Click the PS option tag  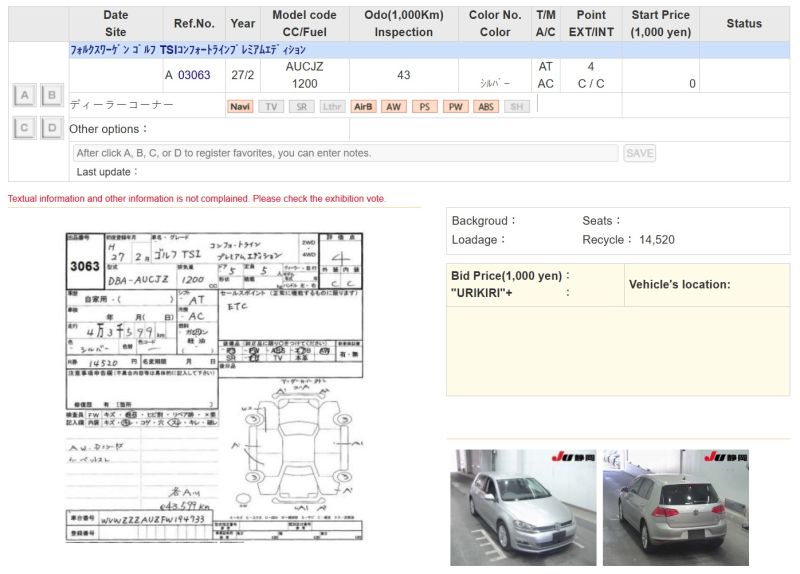[x=424, y=107]
